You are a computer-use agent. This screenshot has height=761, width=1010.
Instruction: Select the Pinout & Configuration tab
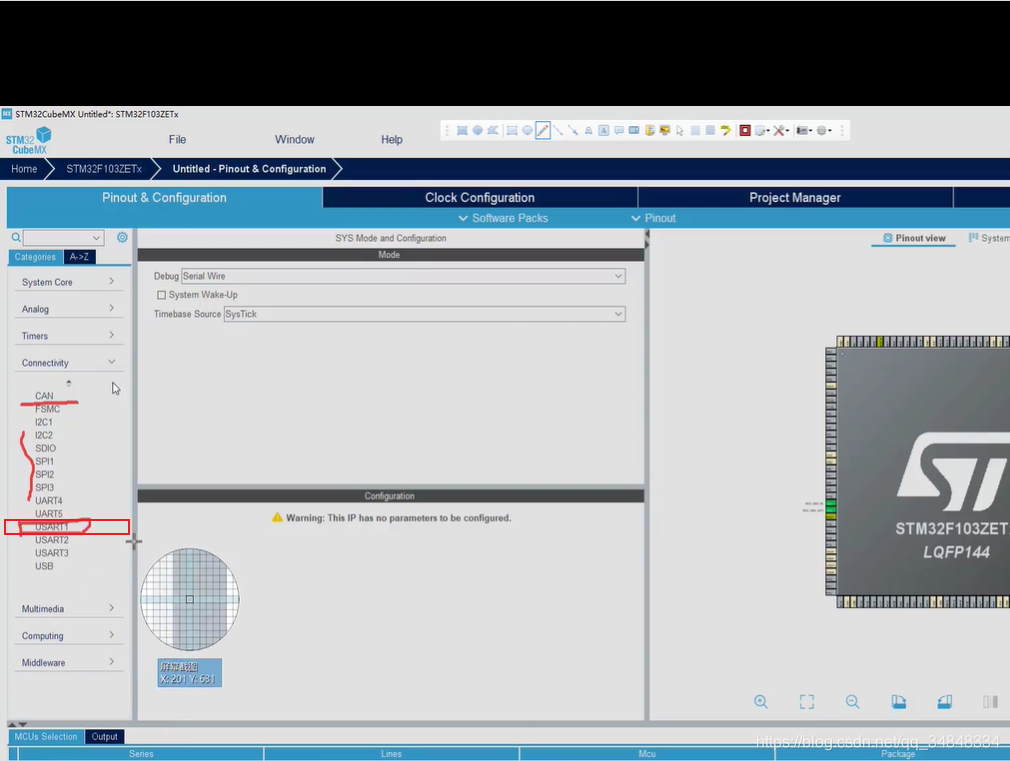[x=164, y=198]
